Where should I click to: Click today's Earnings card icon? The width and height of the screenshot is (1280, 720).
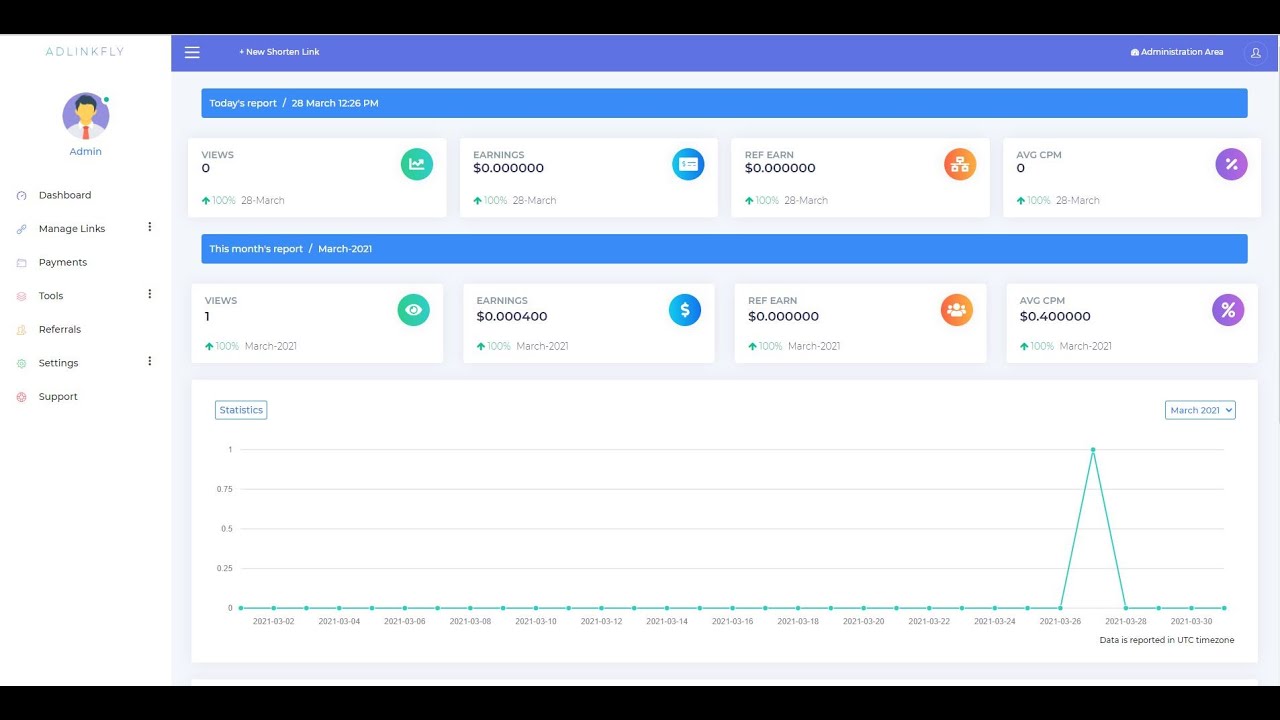tap(688, 164)
